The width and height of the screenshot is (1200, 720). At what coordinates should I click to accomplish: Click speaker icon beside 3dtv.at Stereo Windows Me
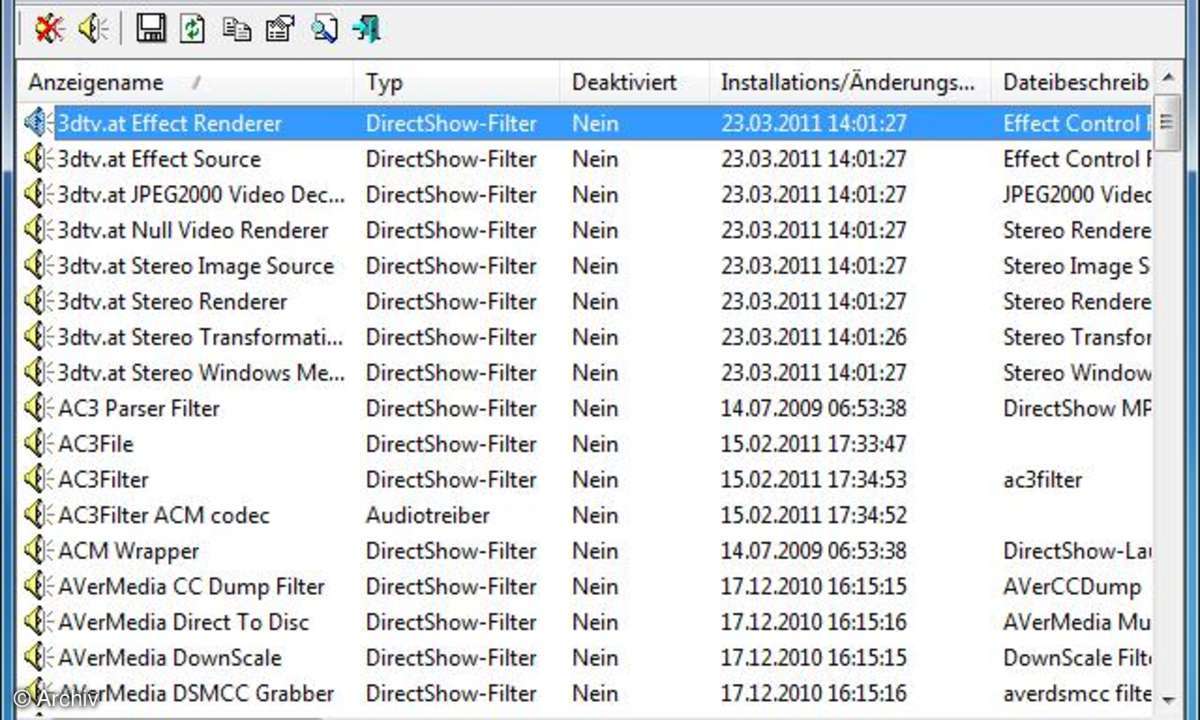pyautogui.click(x=37, y=373)
